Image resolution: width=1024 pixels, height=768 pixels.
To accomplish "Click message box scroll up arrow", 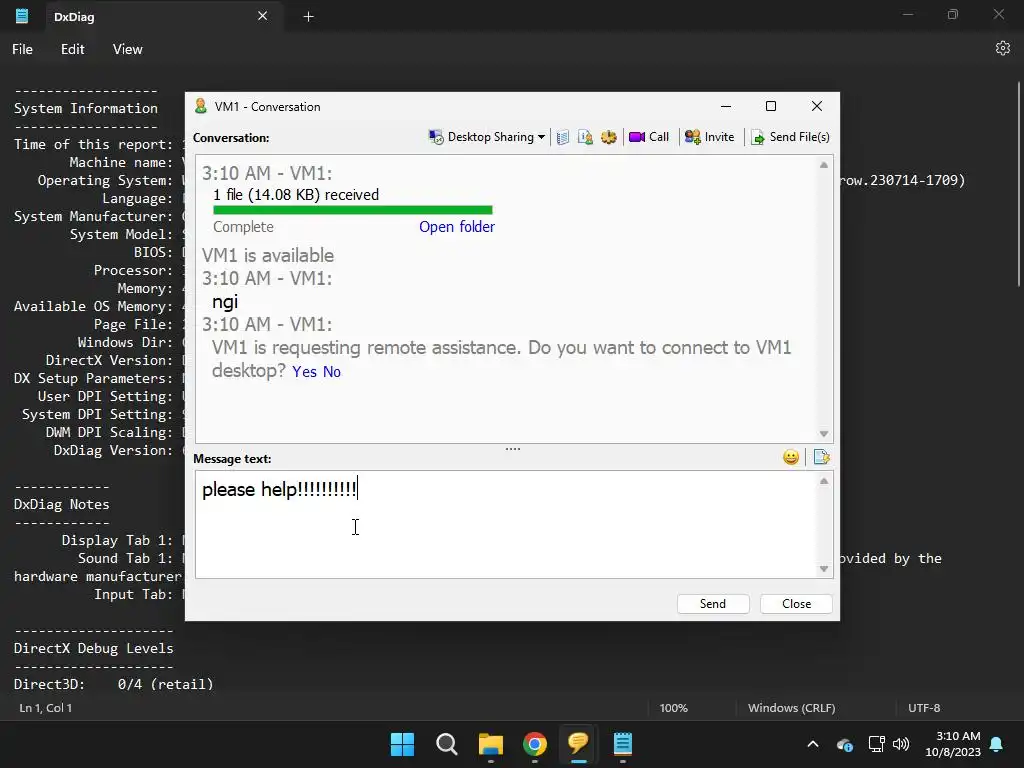I will tap(824, 481).
